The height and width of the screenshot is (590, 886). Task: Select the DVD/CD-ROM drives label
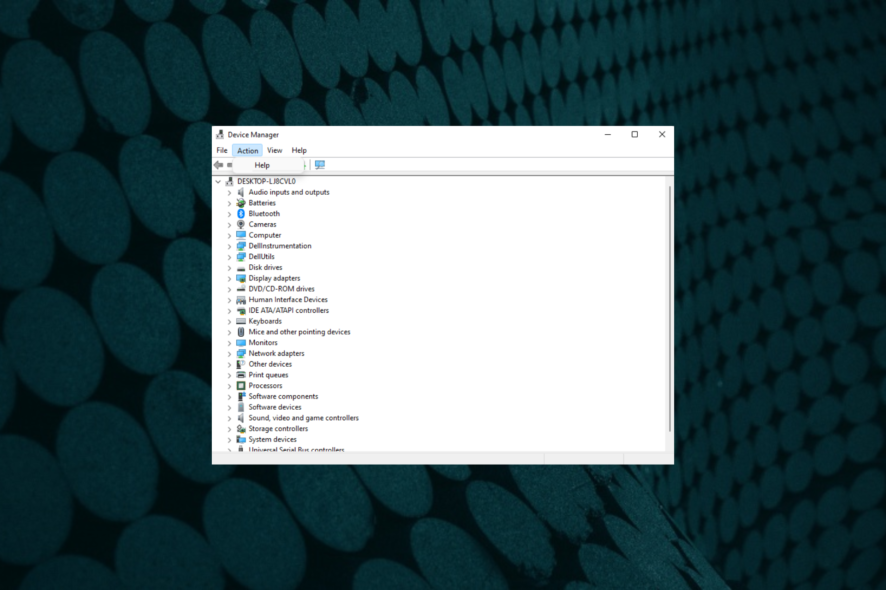(281, 289)
